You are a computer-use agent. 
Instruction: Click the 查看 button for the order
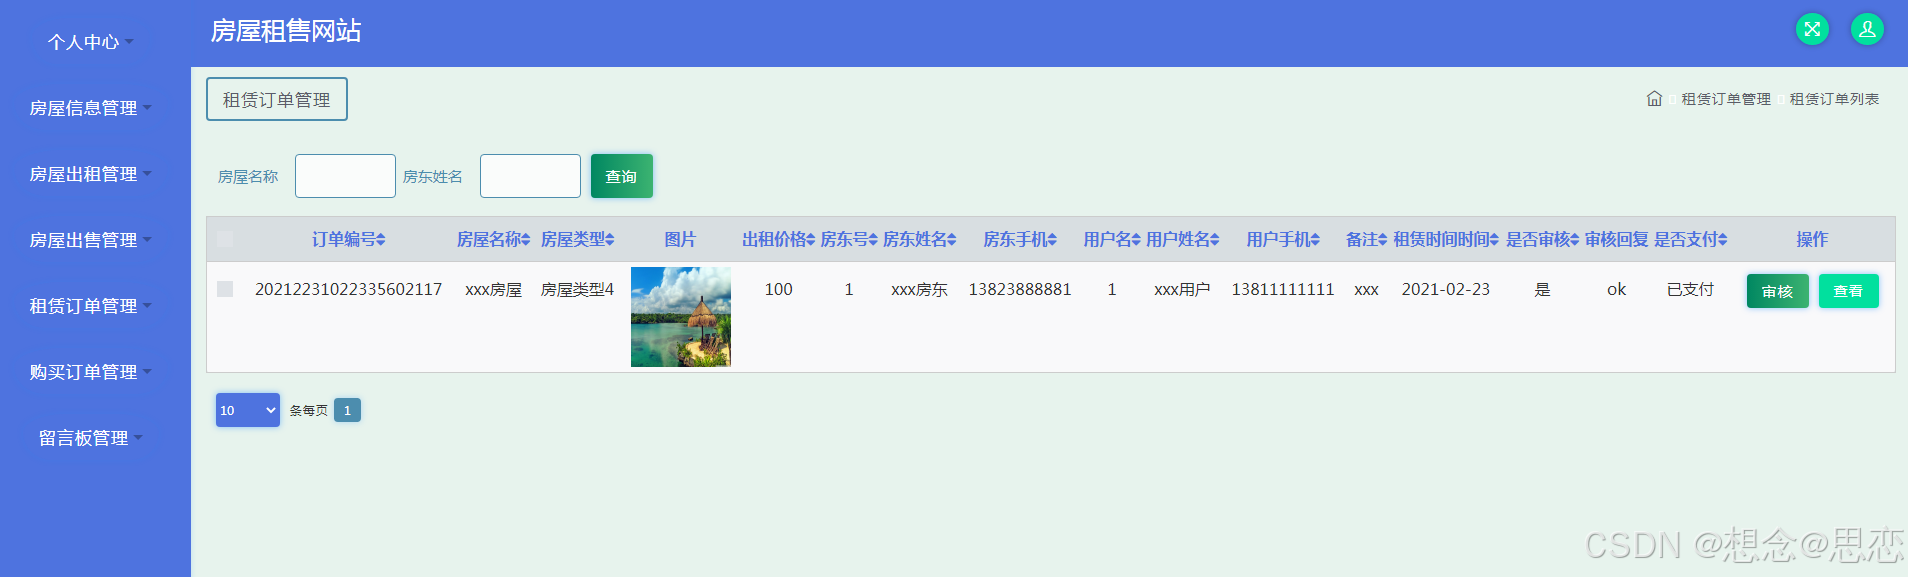tap(1848, 291)
